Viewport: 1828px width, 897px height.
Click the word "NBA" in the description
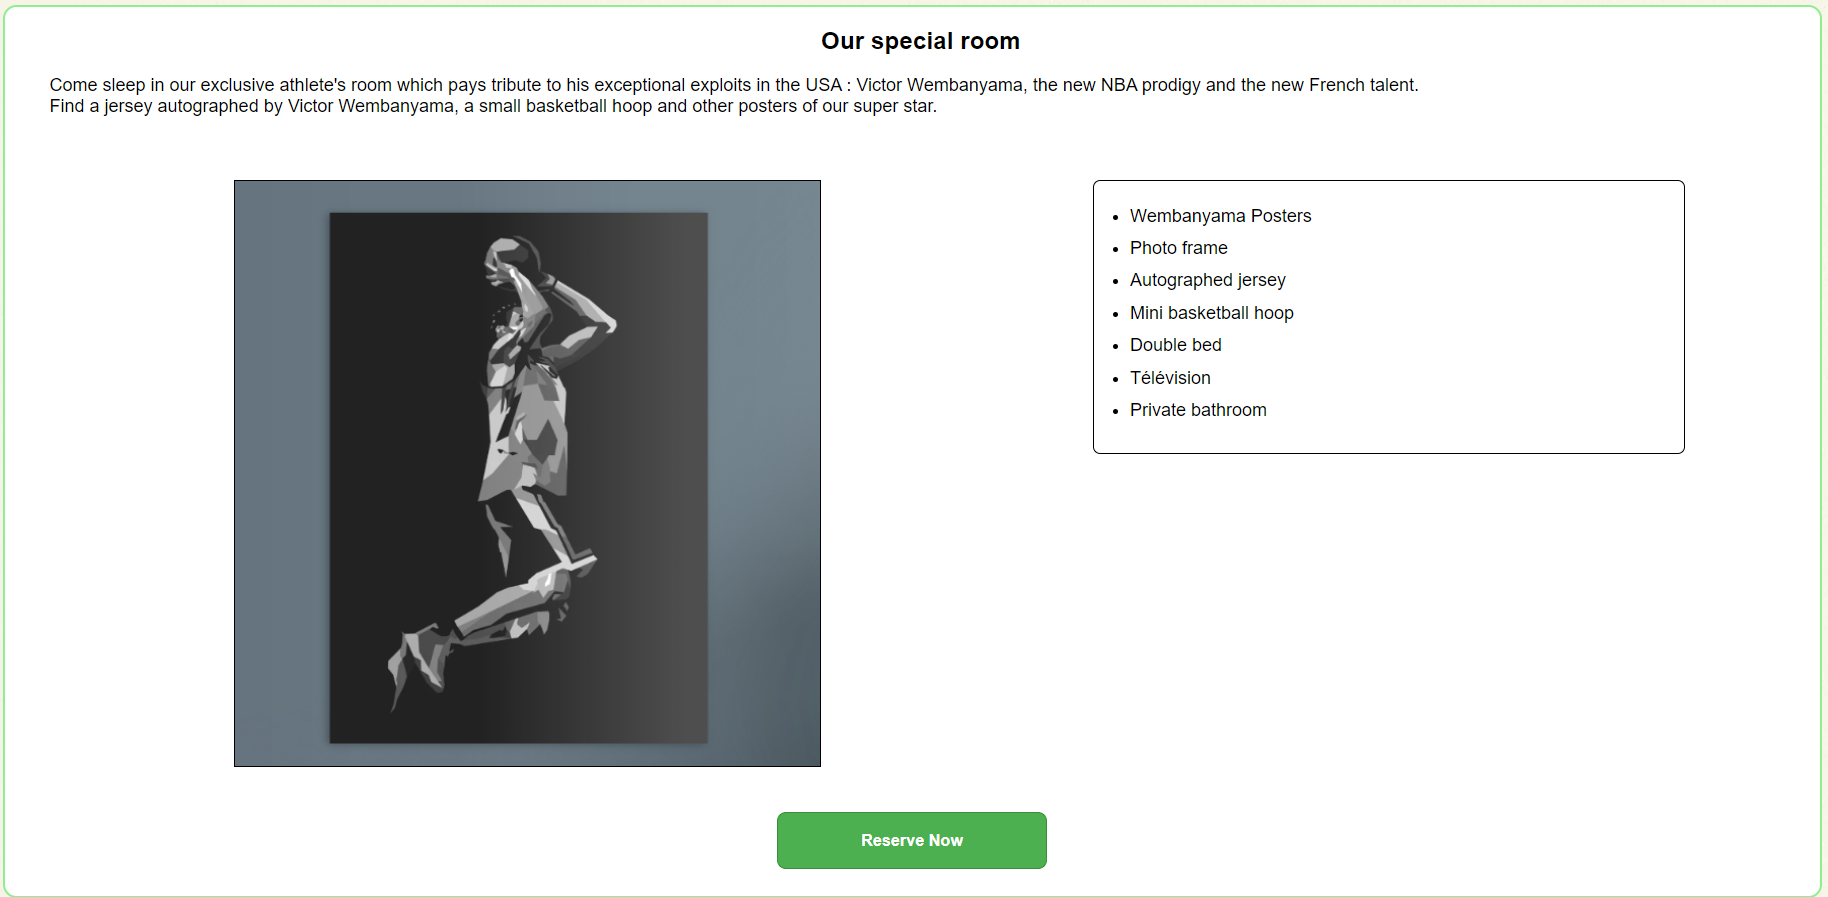tap(1119, 85)
